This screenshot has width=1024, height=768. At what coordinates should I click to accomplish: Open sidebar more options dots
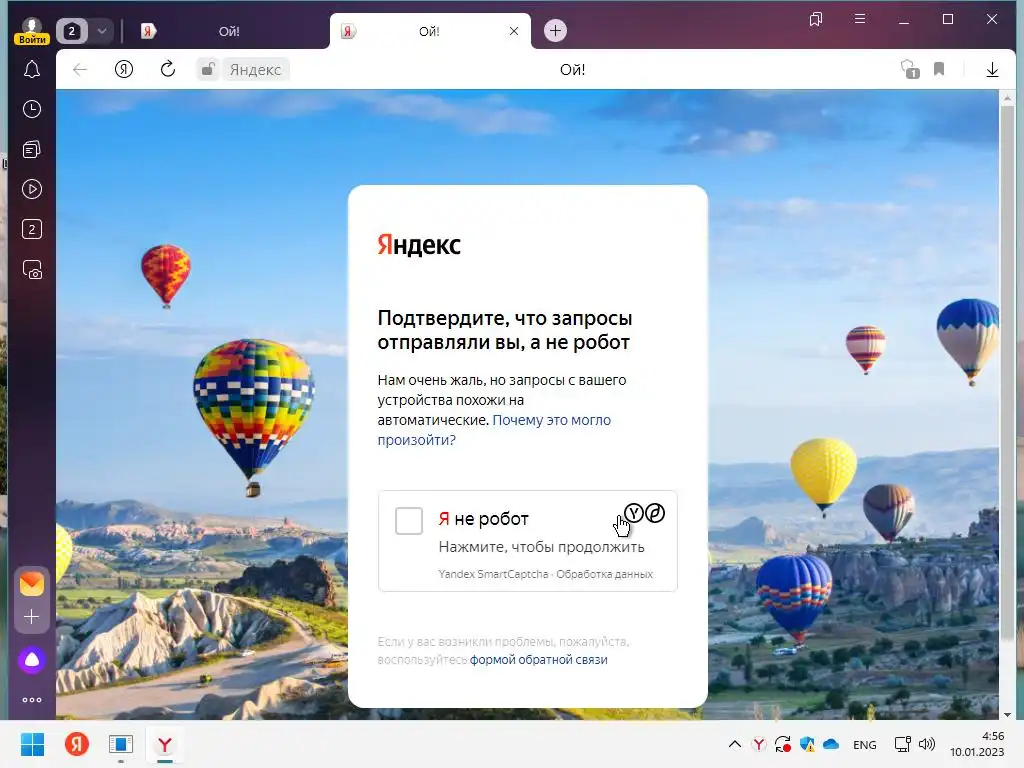click(31, 699)
